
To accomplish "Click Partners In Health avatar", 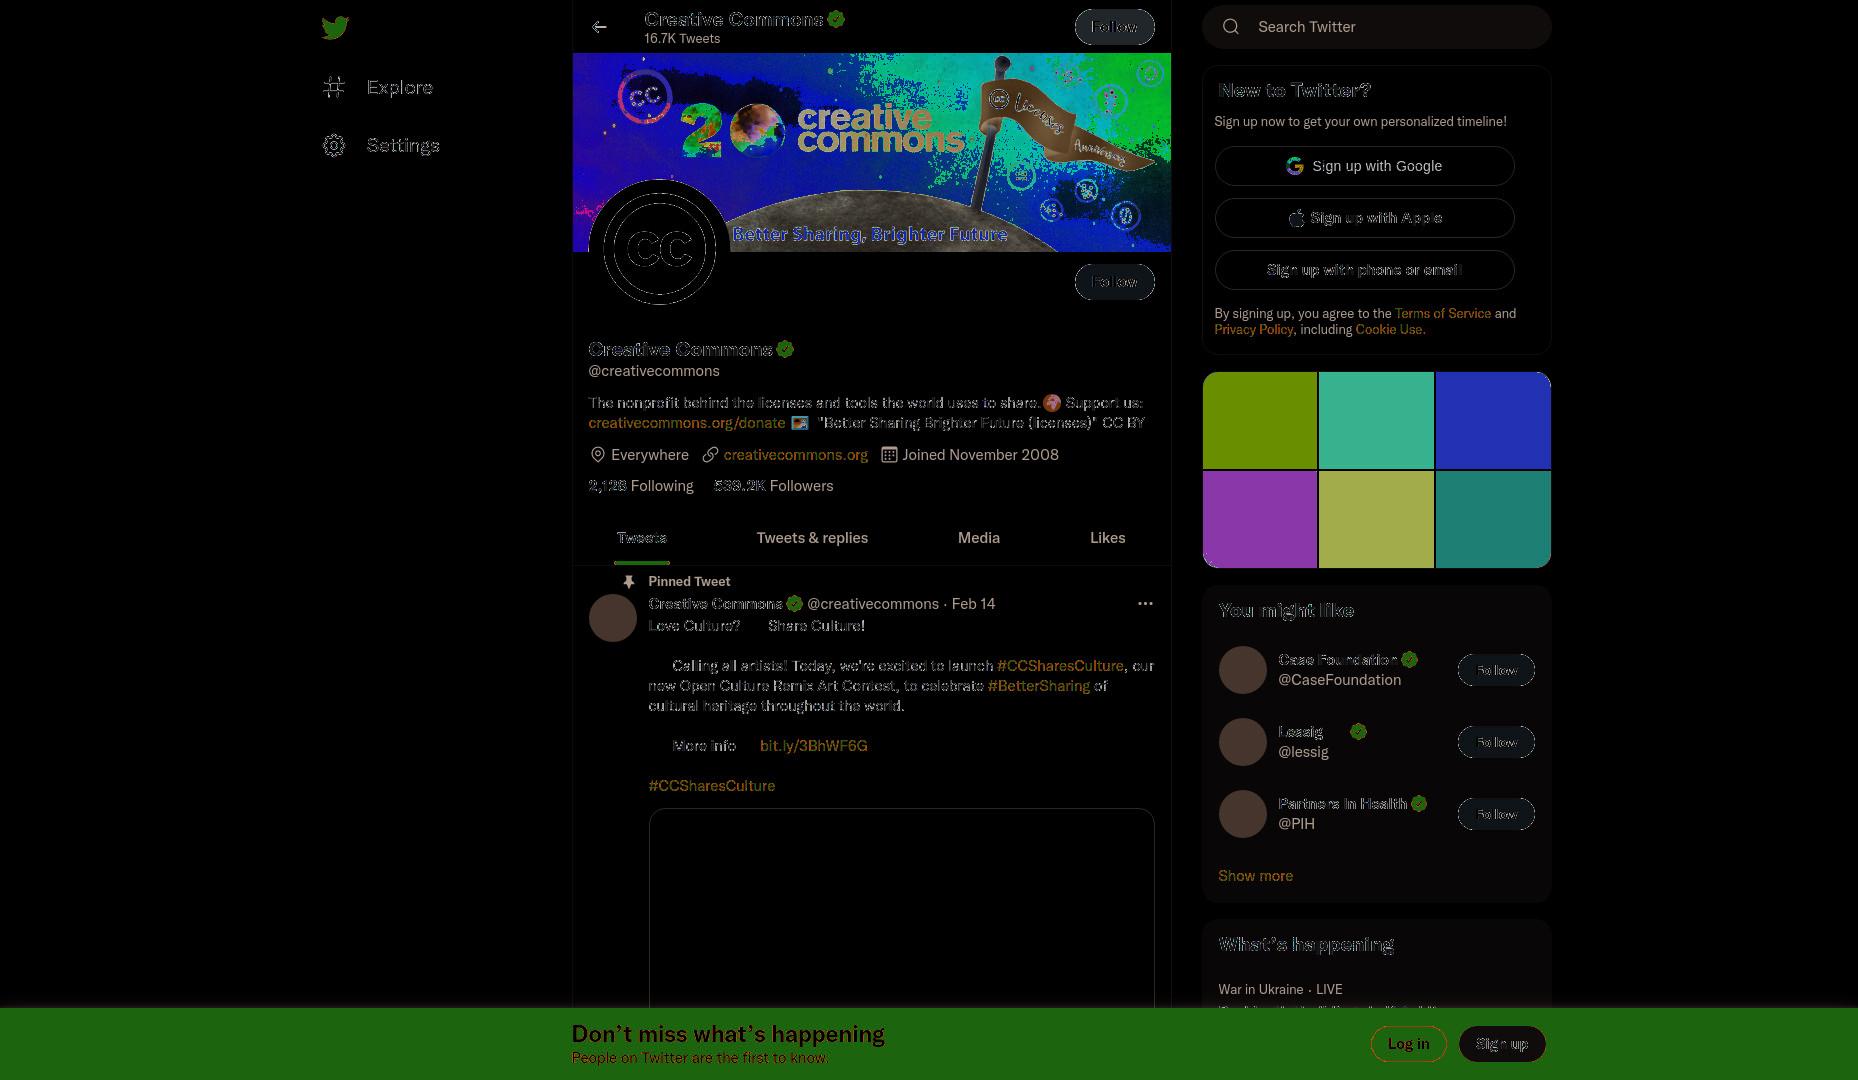I will [1243, 814].
